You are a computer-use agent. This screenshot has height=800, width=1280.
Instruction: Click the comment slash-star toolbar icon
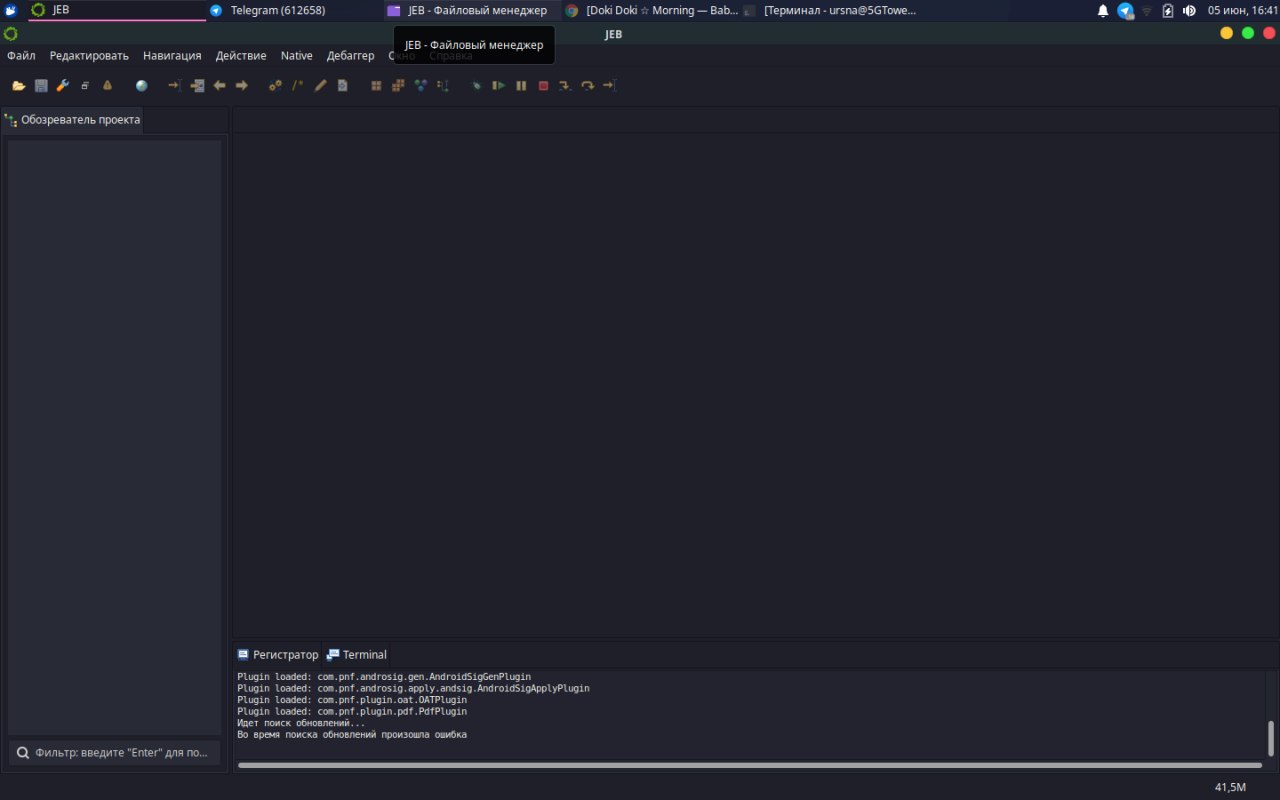(297, 86)
